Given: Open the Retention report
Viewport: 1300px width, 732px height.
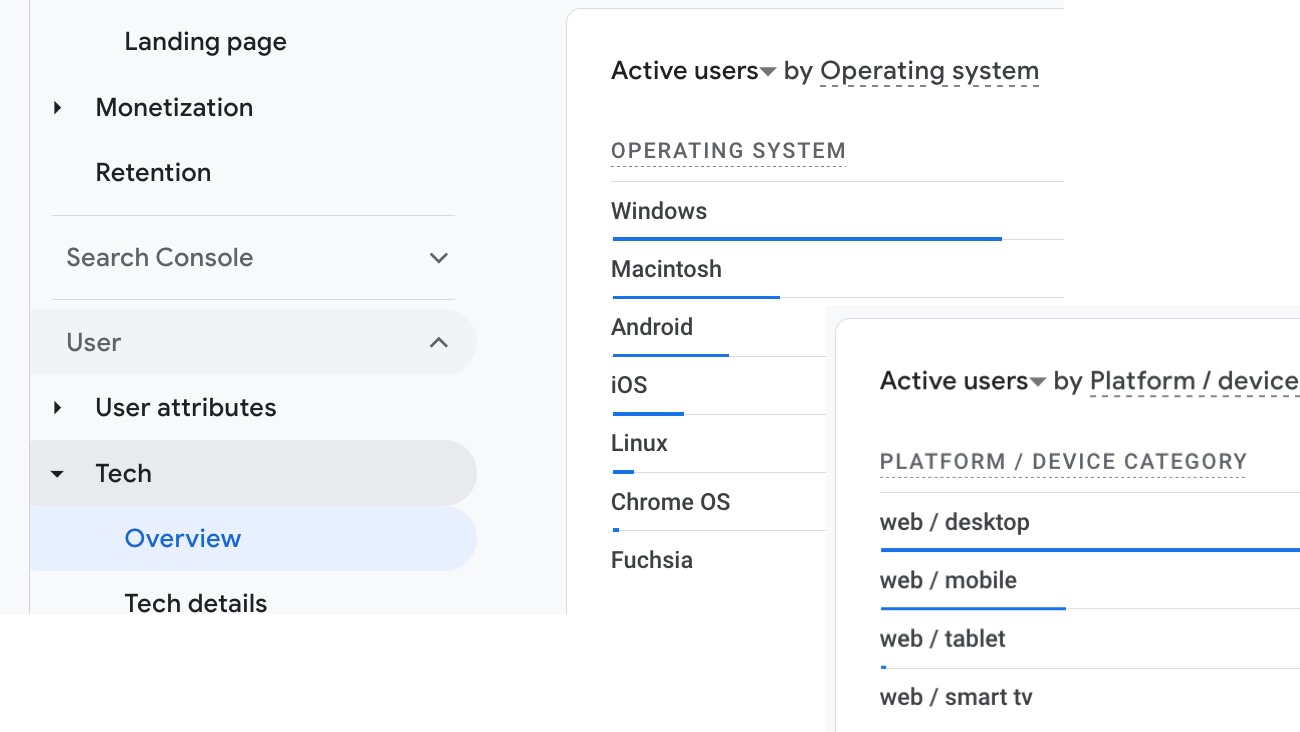Looking at the screenshot, I should (x=153, y=172).
